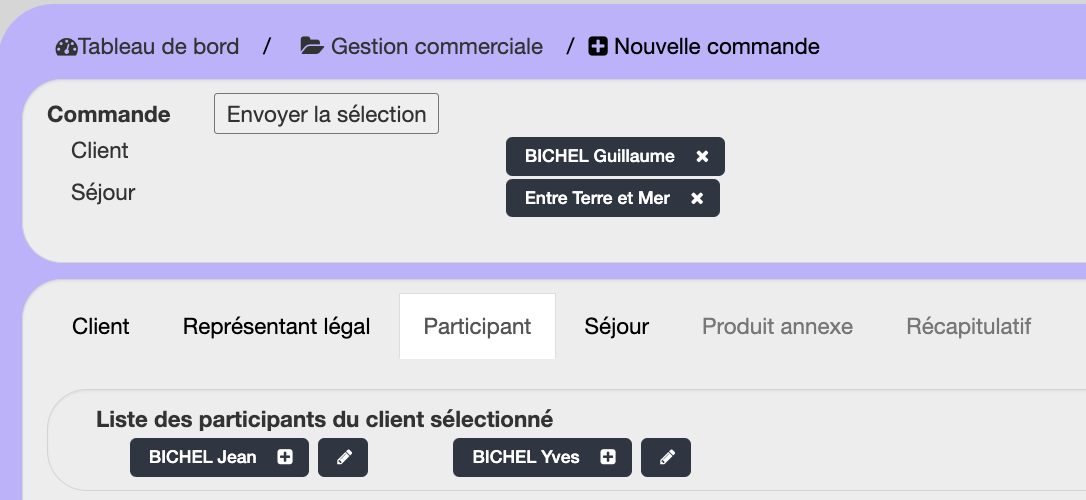Screen dimensions: 1086x500
Task: Edit BICHEL Yves with the pencil icon
Action: coord(666,457)
